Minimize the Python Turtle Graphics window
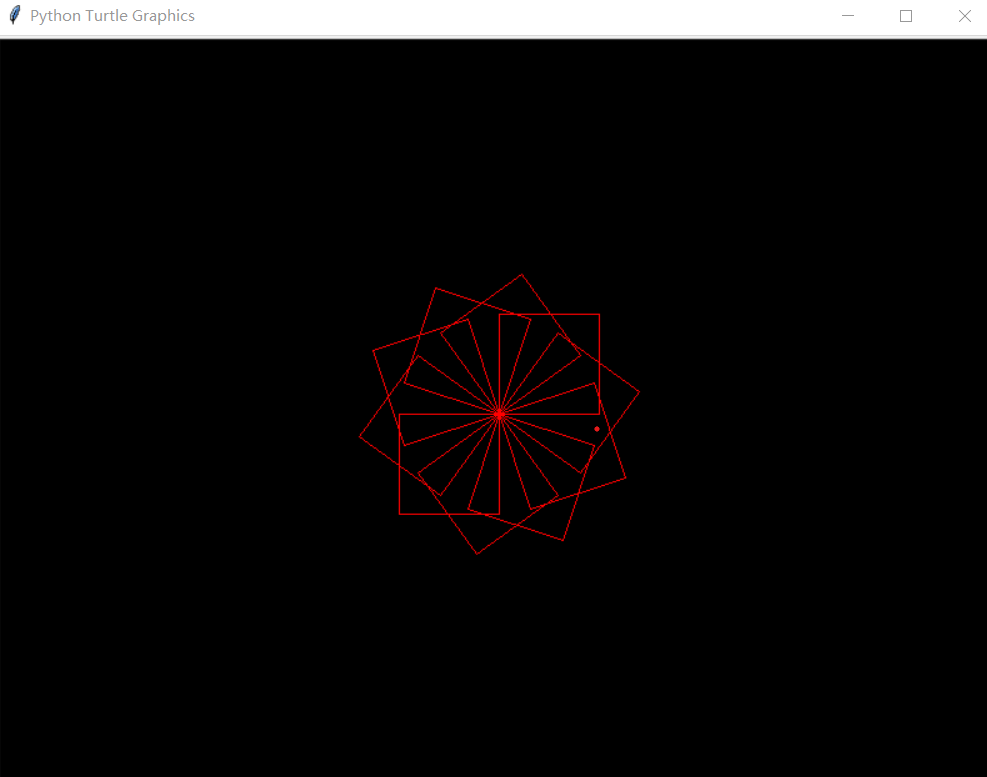Image resolution: width=987 pixels, height=777 pixels. [848, 16]
